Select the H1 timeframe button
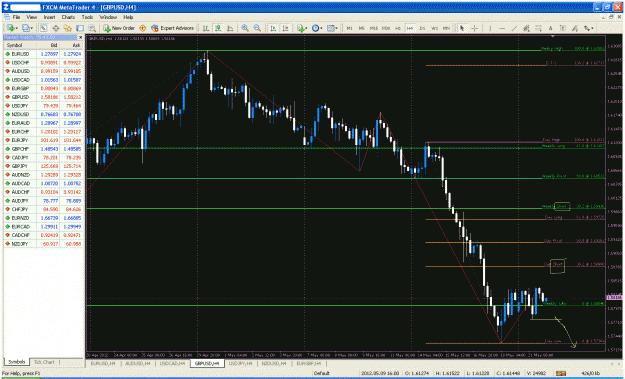The height and width of the screenshot is (379, 625). click(398, 28)
